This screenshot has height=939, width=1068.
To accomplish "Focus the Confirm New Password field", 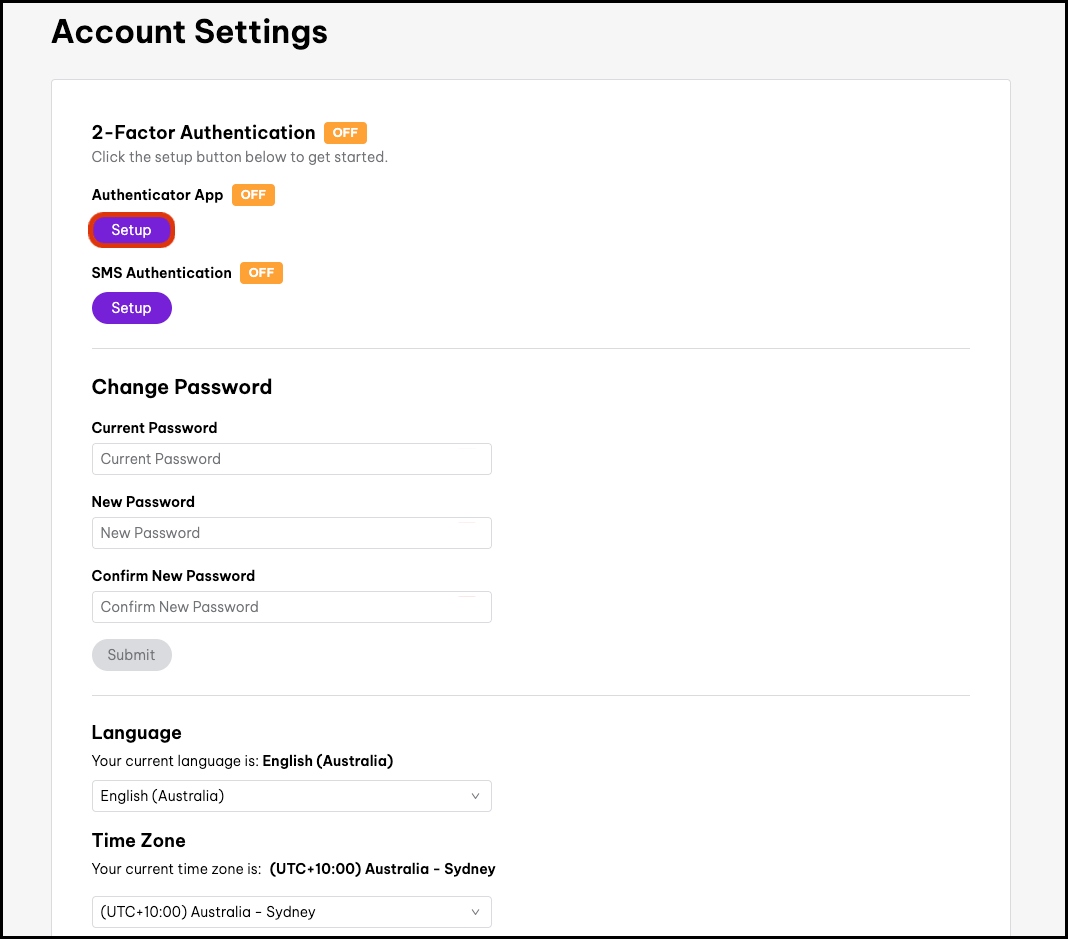I will coord(291,607).
